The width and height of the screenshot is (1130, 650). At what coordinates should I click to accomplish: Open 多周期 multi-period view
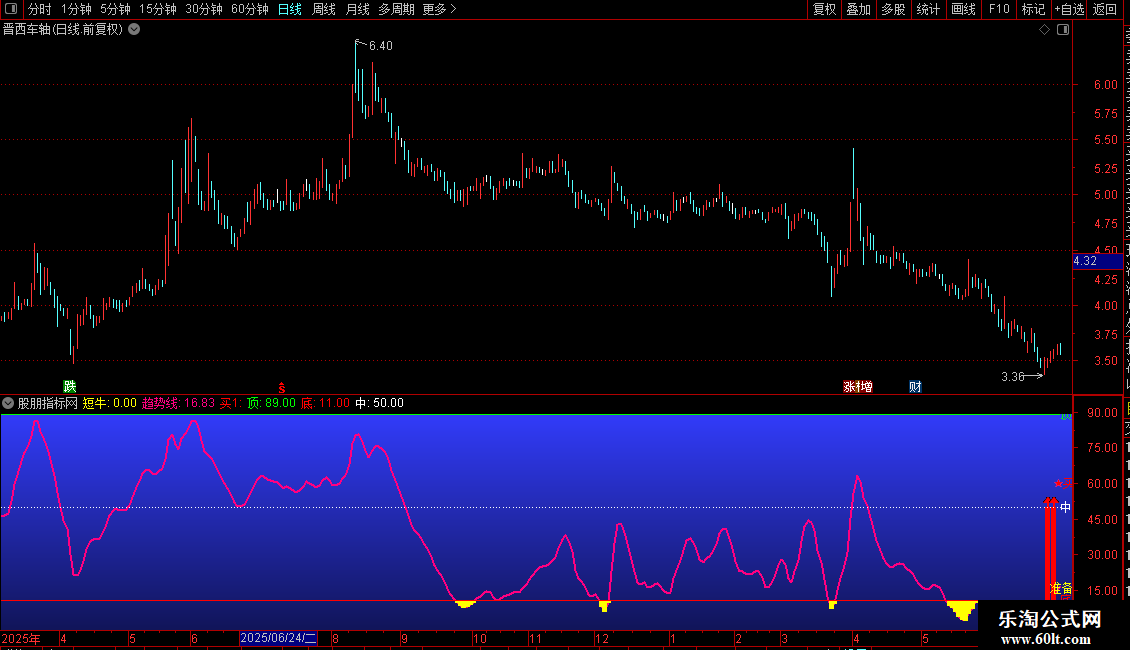pyautogui.click(x=396, y=9)
